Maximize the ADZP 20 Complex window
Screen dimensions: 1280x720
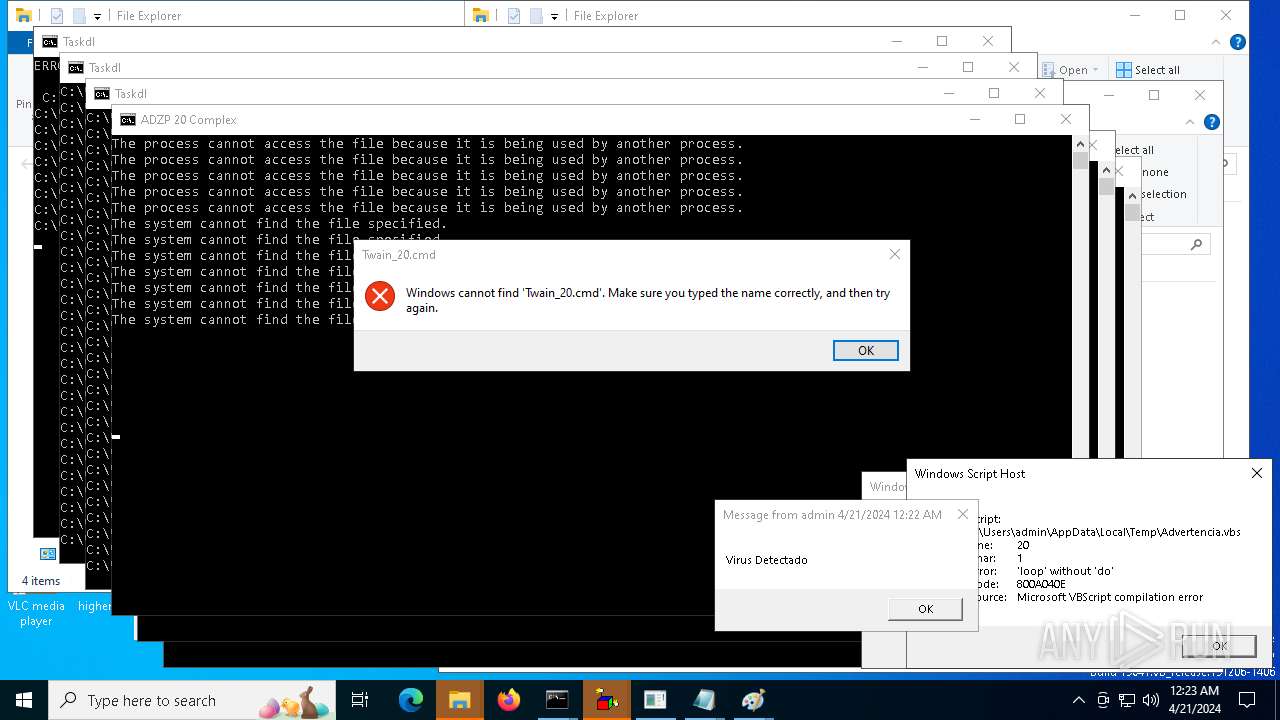[1020, 119]
